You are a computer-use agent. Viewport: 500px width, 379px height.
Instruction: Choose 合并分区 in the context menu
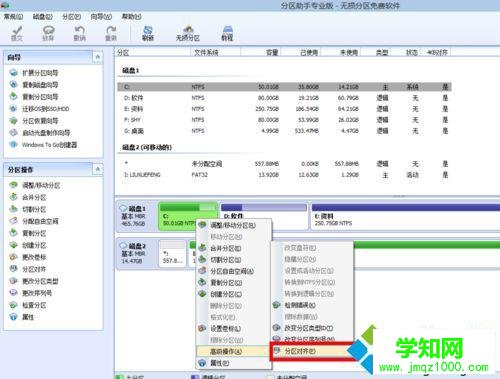234,248
